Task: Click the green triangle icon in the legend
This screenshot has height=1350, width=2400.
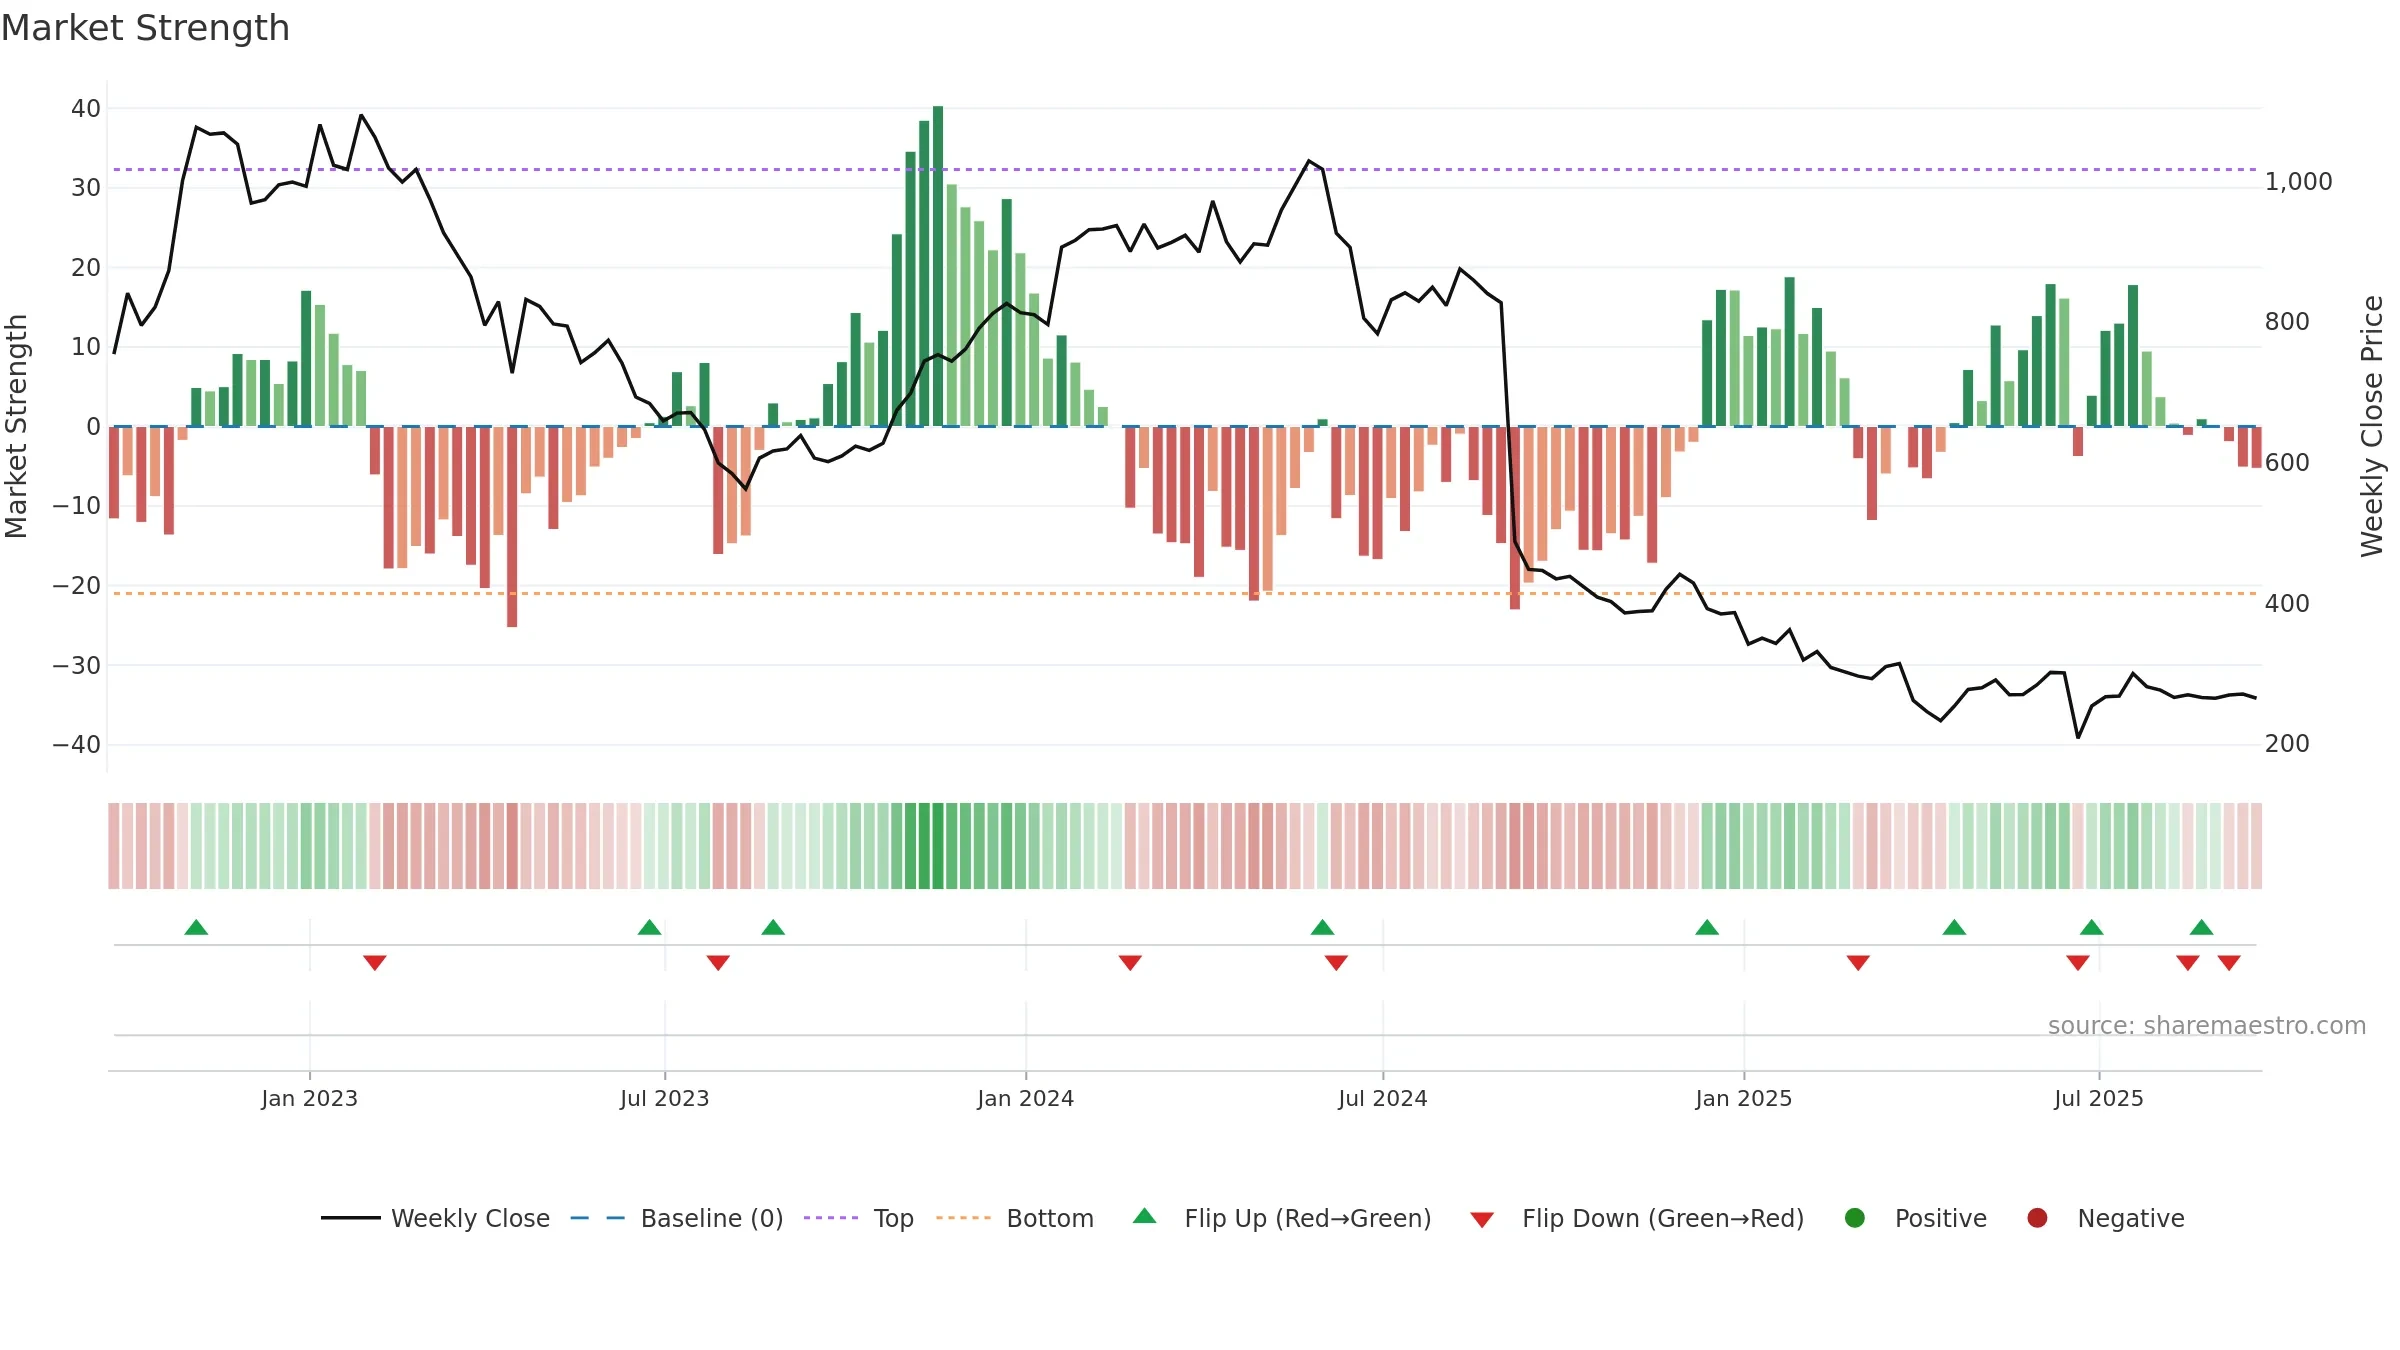Action: (x=1145, y=1216)
